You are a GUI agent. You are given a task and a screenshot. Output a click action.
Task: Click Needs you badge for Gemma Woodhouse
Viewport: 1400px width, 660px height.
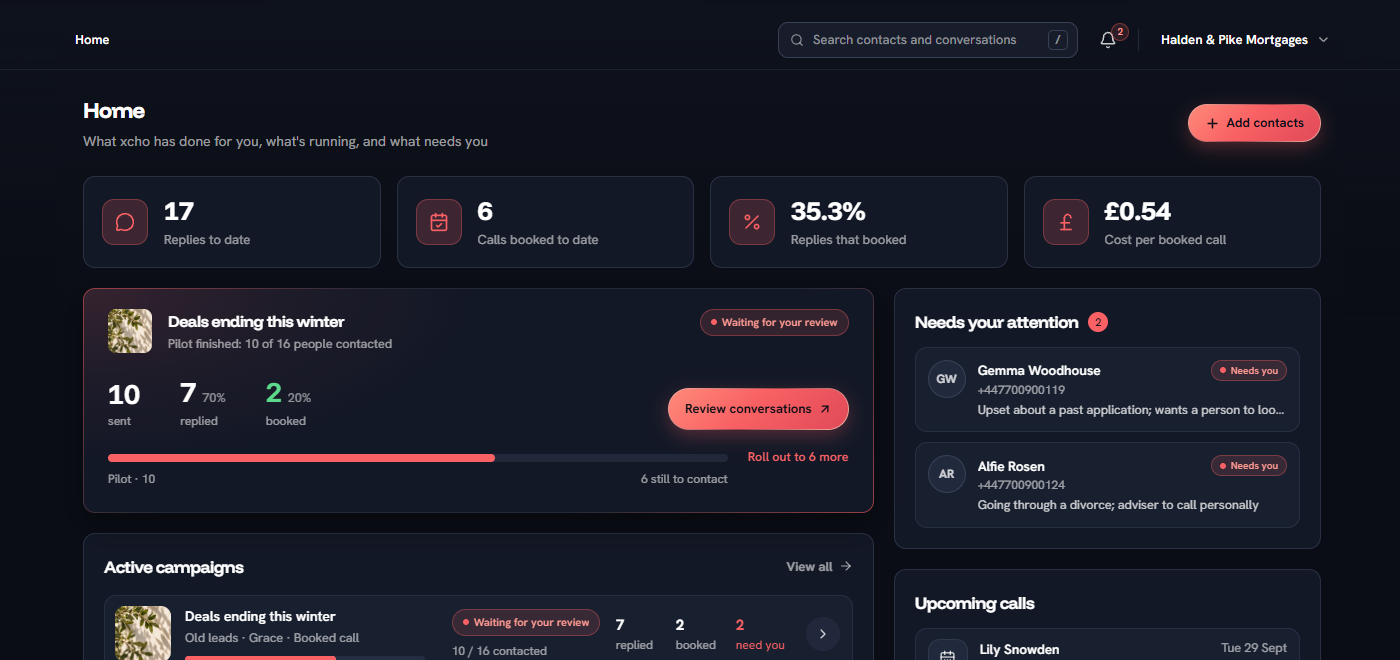(1249, 371)
